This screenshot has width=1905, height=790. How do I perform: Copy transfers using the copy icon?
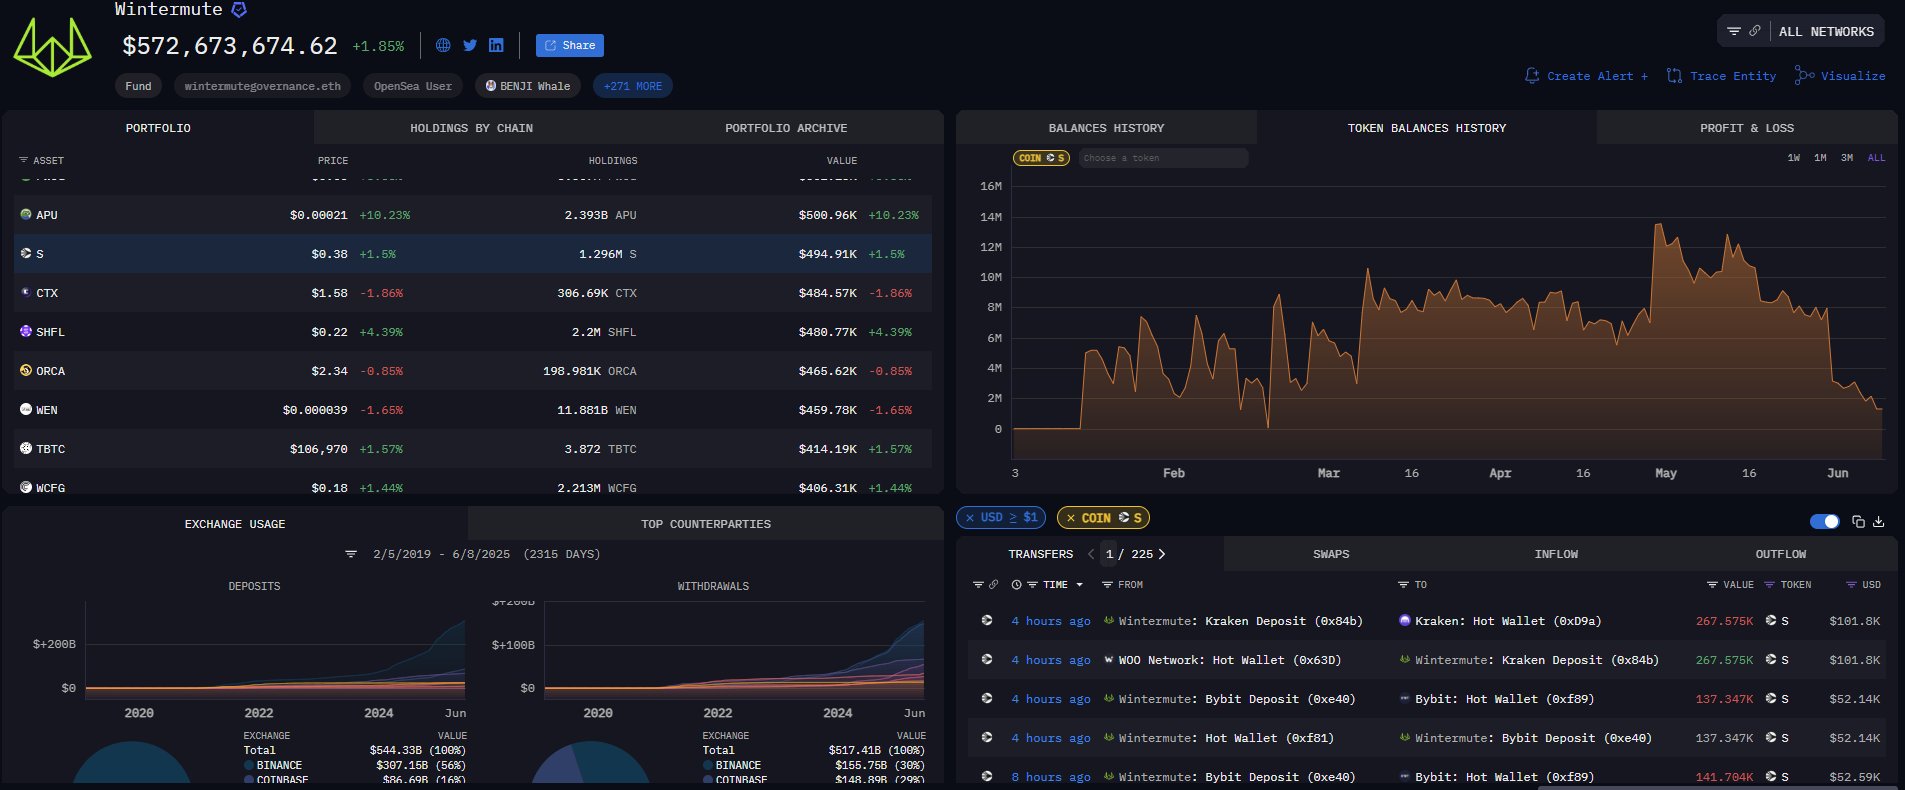(1858, 521)
